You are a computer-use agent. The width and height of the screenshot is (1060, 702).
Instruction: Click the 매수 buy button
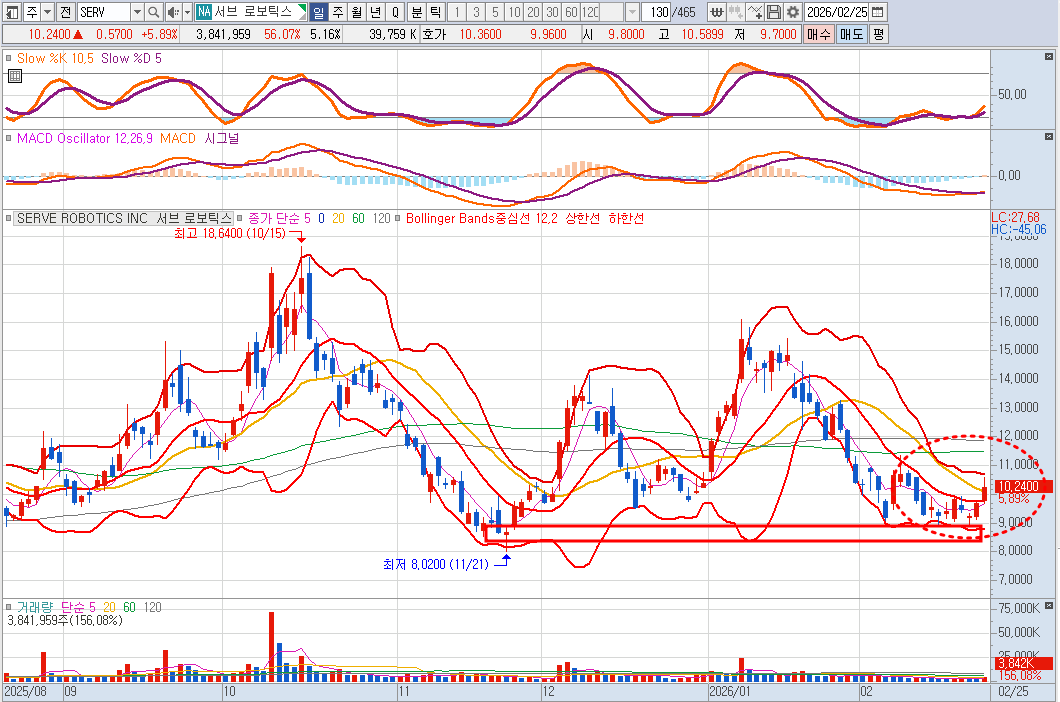(x=818, y=33)
